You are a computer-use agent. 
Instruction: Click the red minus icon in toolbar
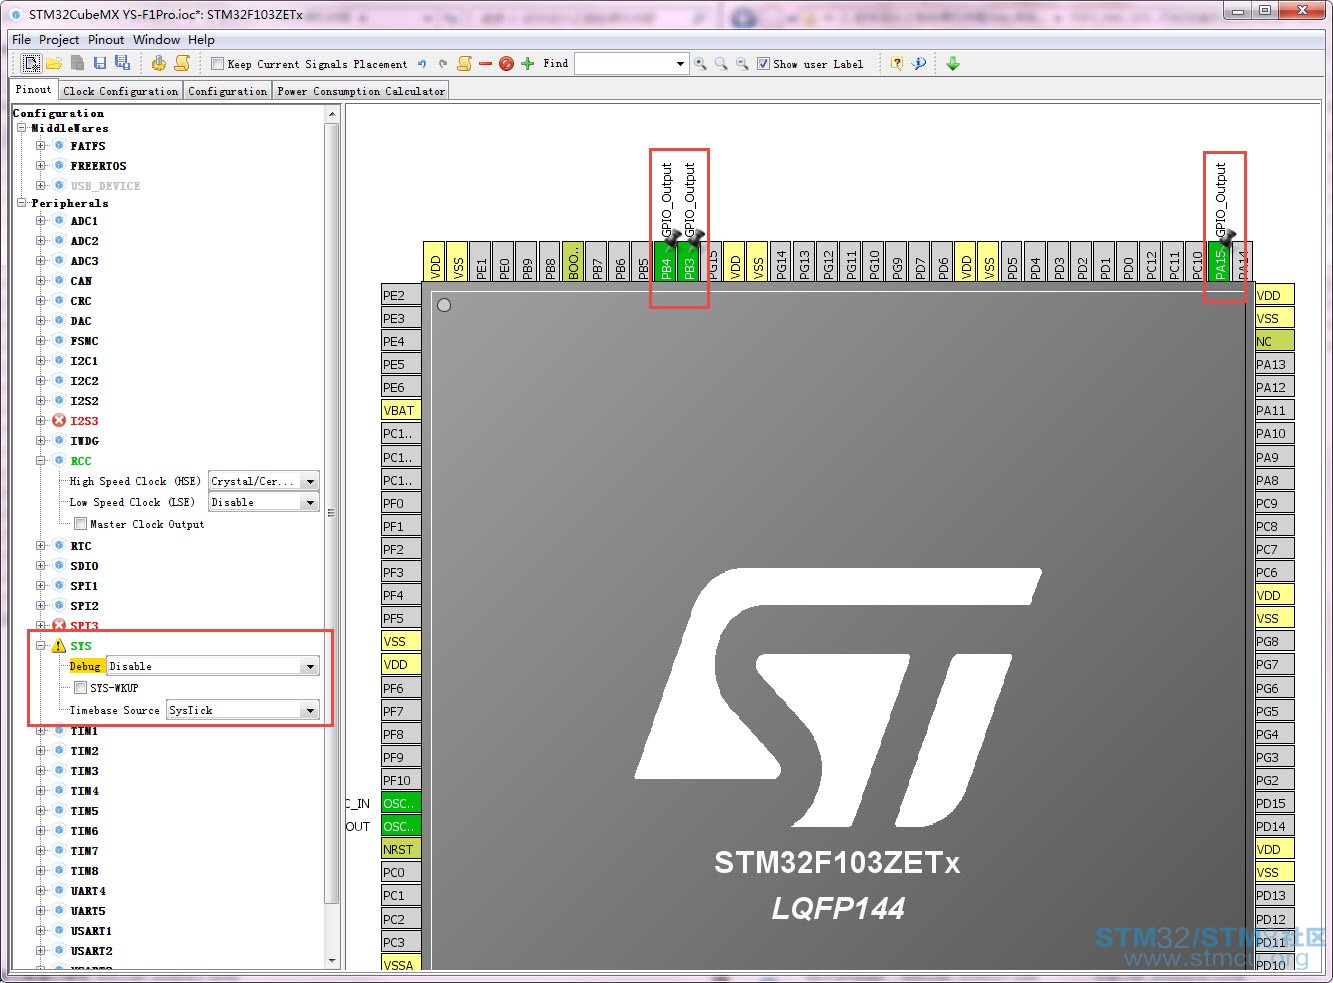[485, 64]
